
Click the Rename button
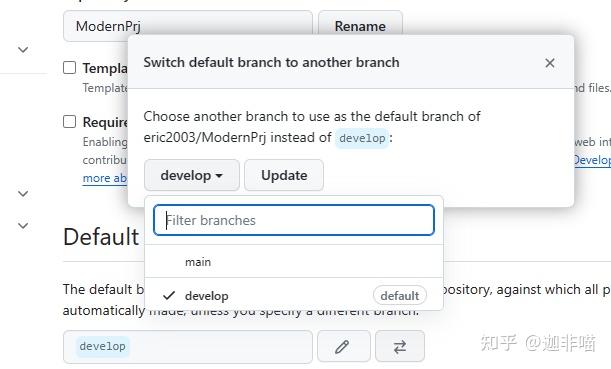(x=360, y=26)
